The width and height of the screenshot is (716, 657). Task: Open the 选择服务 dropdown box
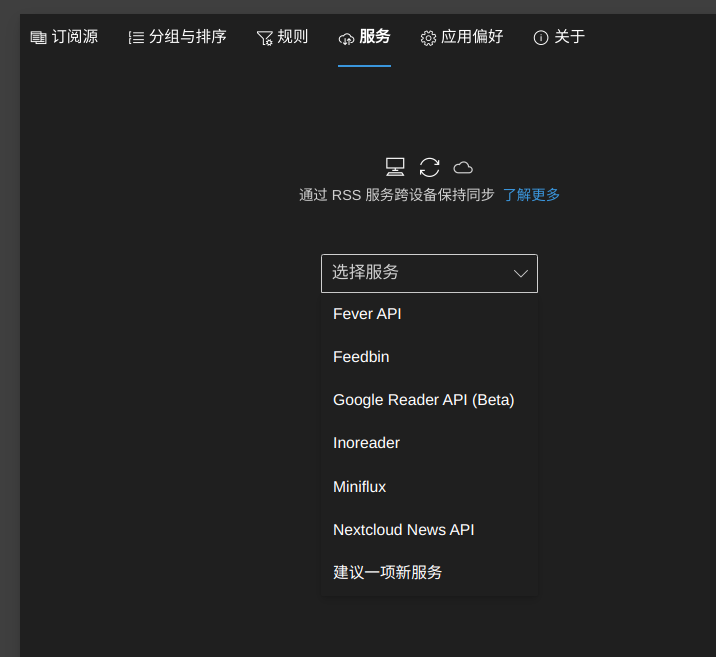(x=429, y=273)
